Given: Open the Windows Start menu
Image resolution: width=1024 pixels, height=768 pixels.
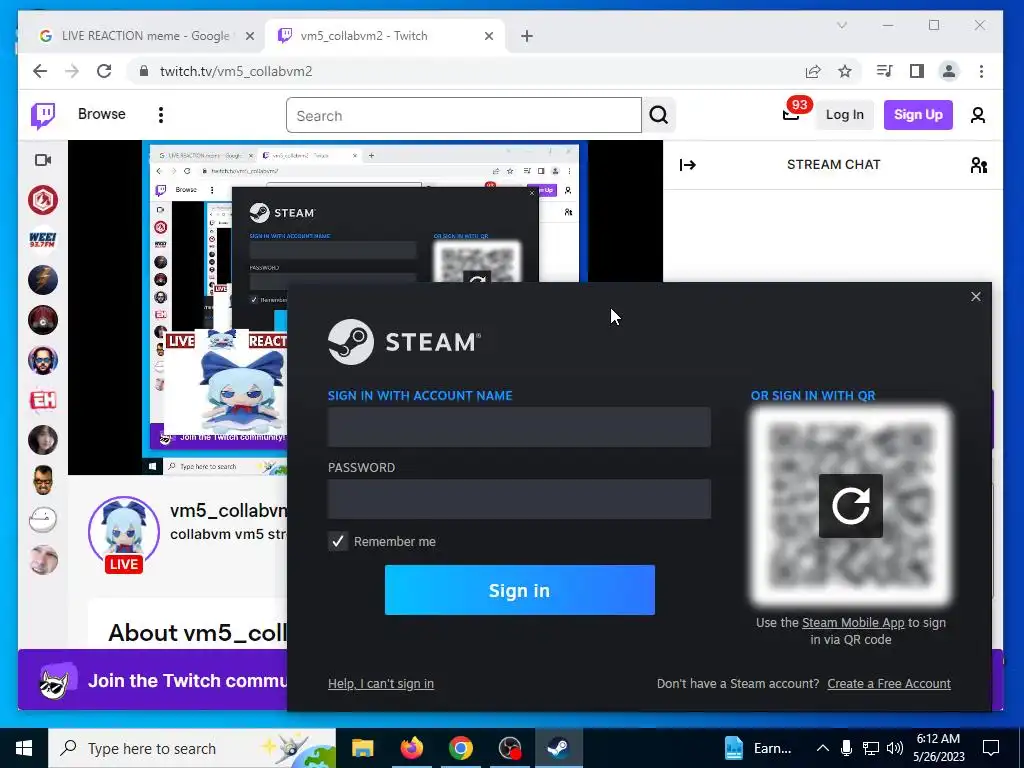Looking at the screenshot, I should 24,748.
